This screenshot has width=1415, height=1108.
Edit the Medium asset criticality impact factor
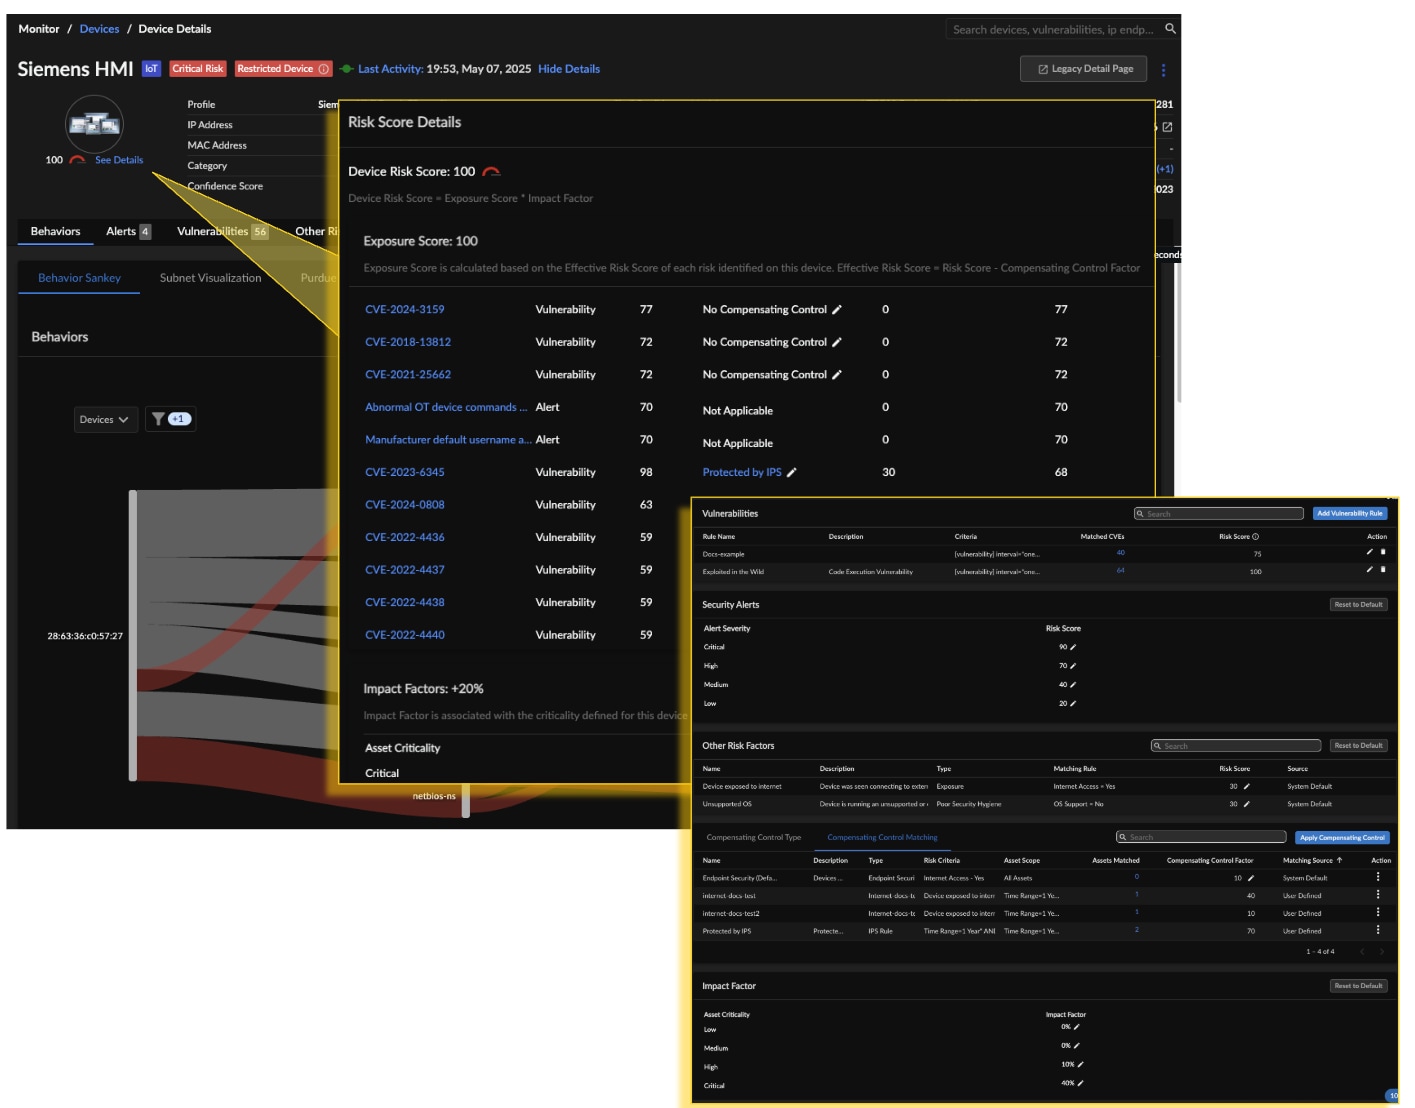coord(1077,1046)
